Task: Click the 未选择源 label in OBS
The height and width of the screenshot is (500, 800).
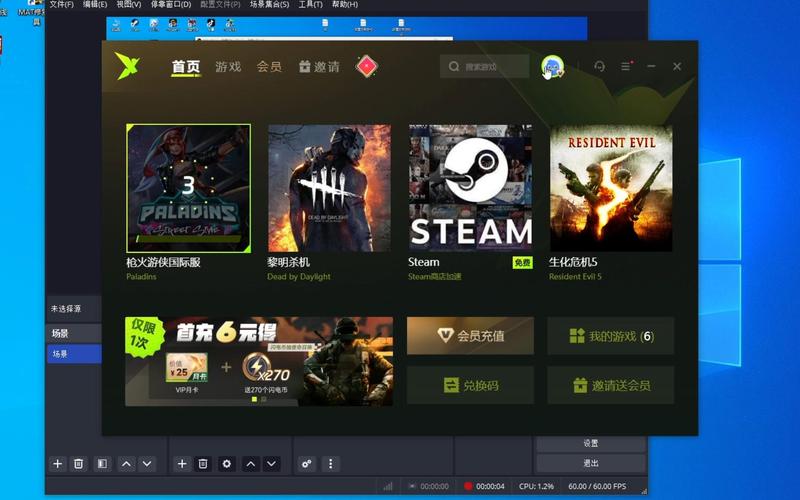Action: pos(66,309)
